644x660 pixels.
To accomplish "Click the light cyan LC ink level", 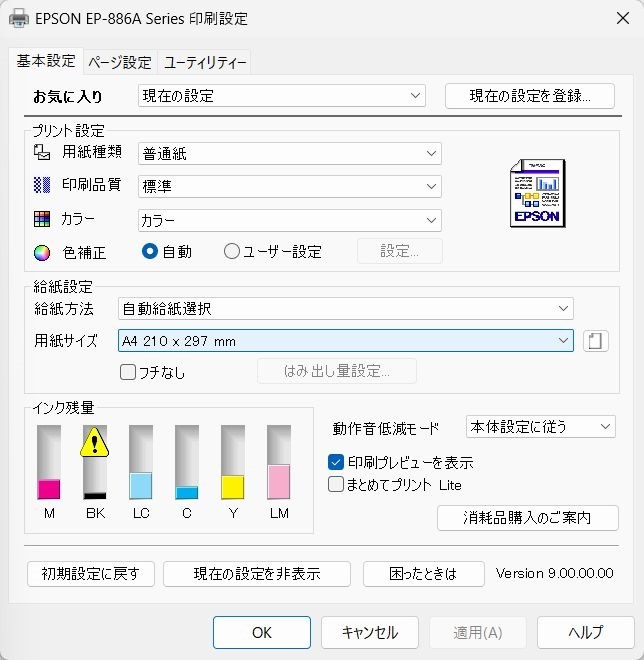I will (x=141, y=462).
